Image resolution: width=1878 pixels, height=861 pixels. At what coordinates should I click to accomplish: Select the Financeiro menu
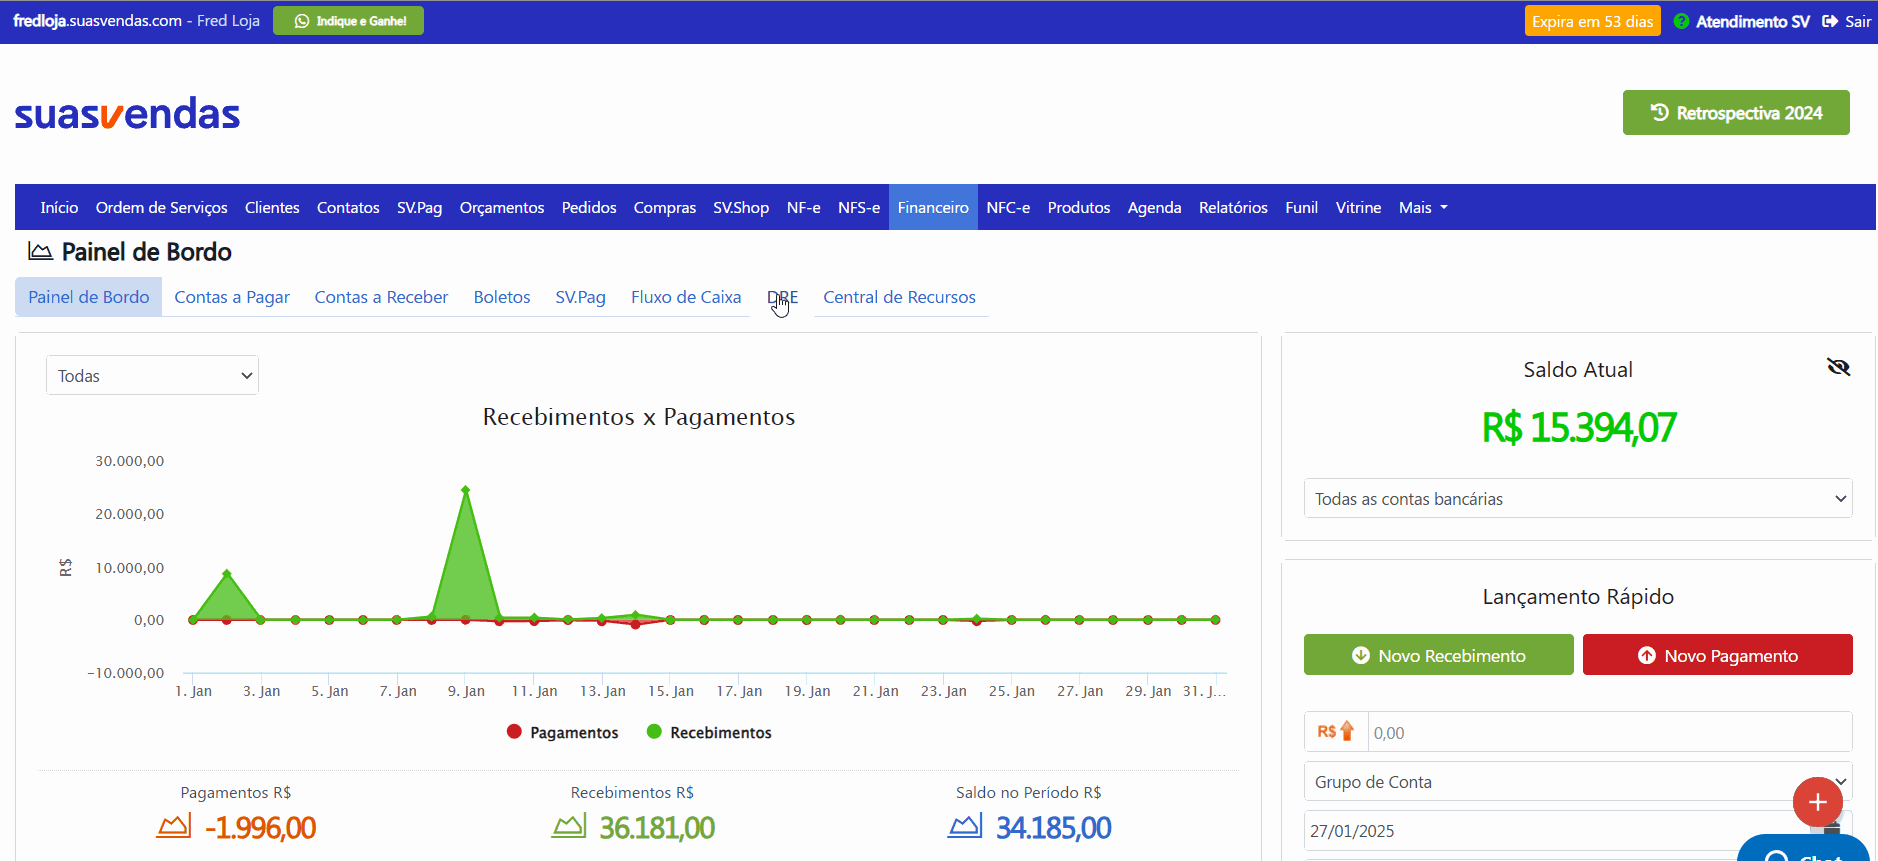[x=933, y=207]
